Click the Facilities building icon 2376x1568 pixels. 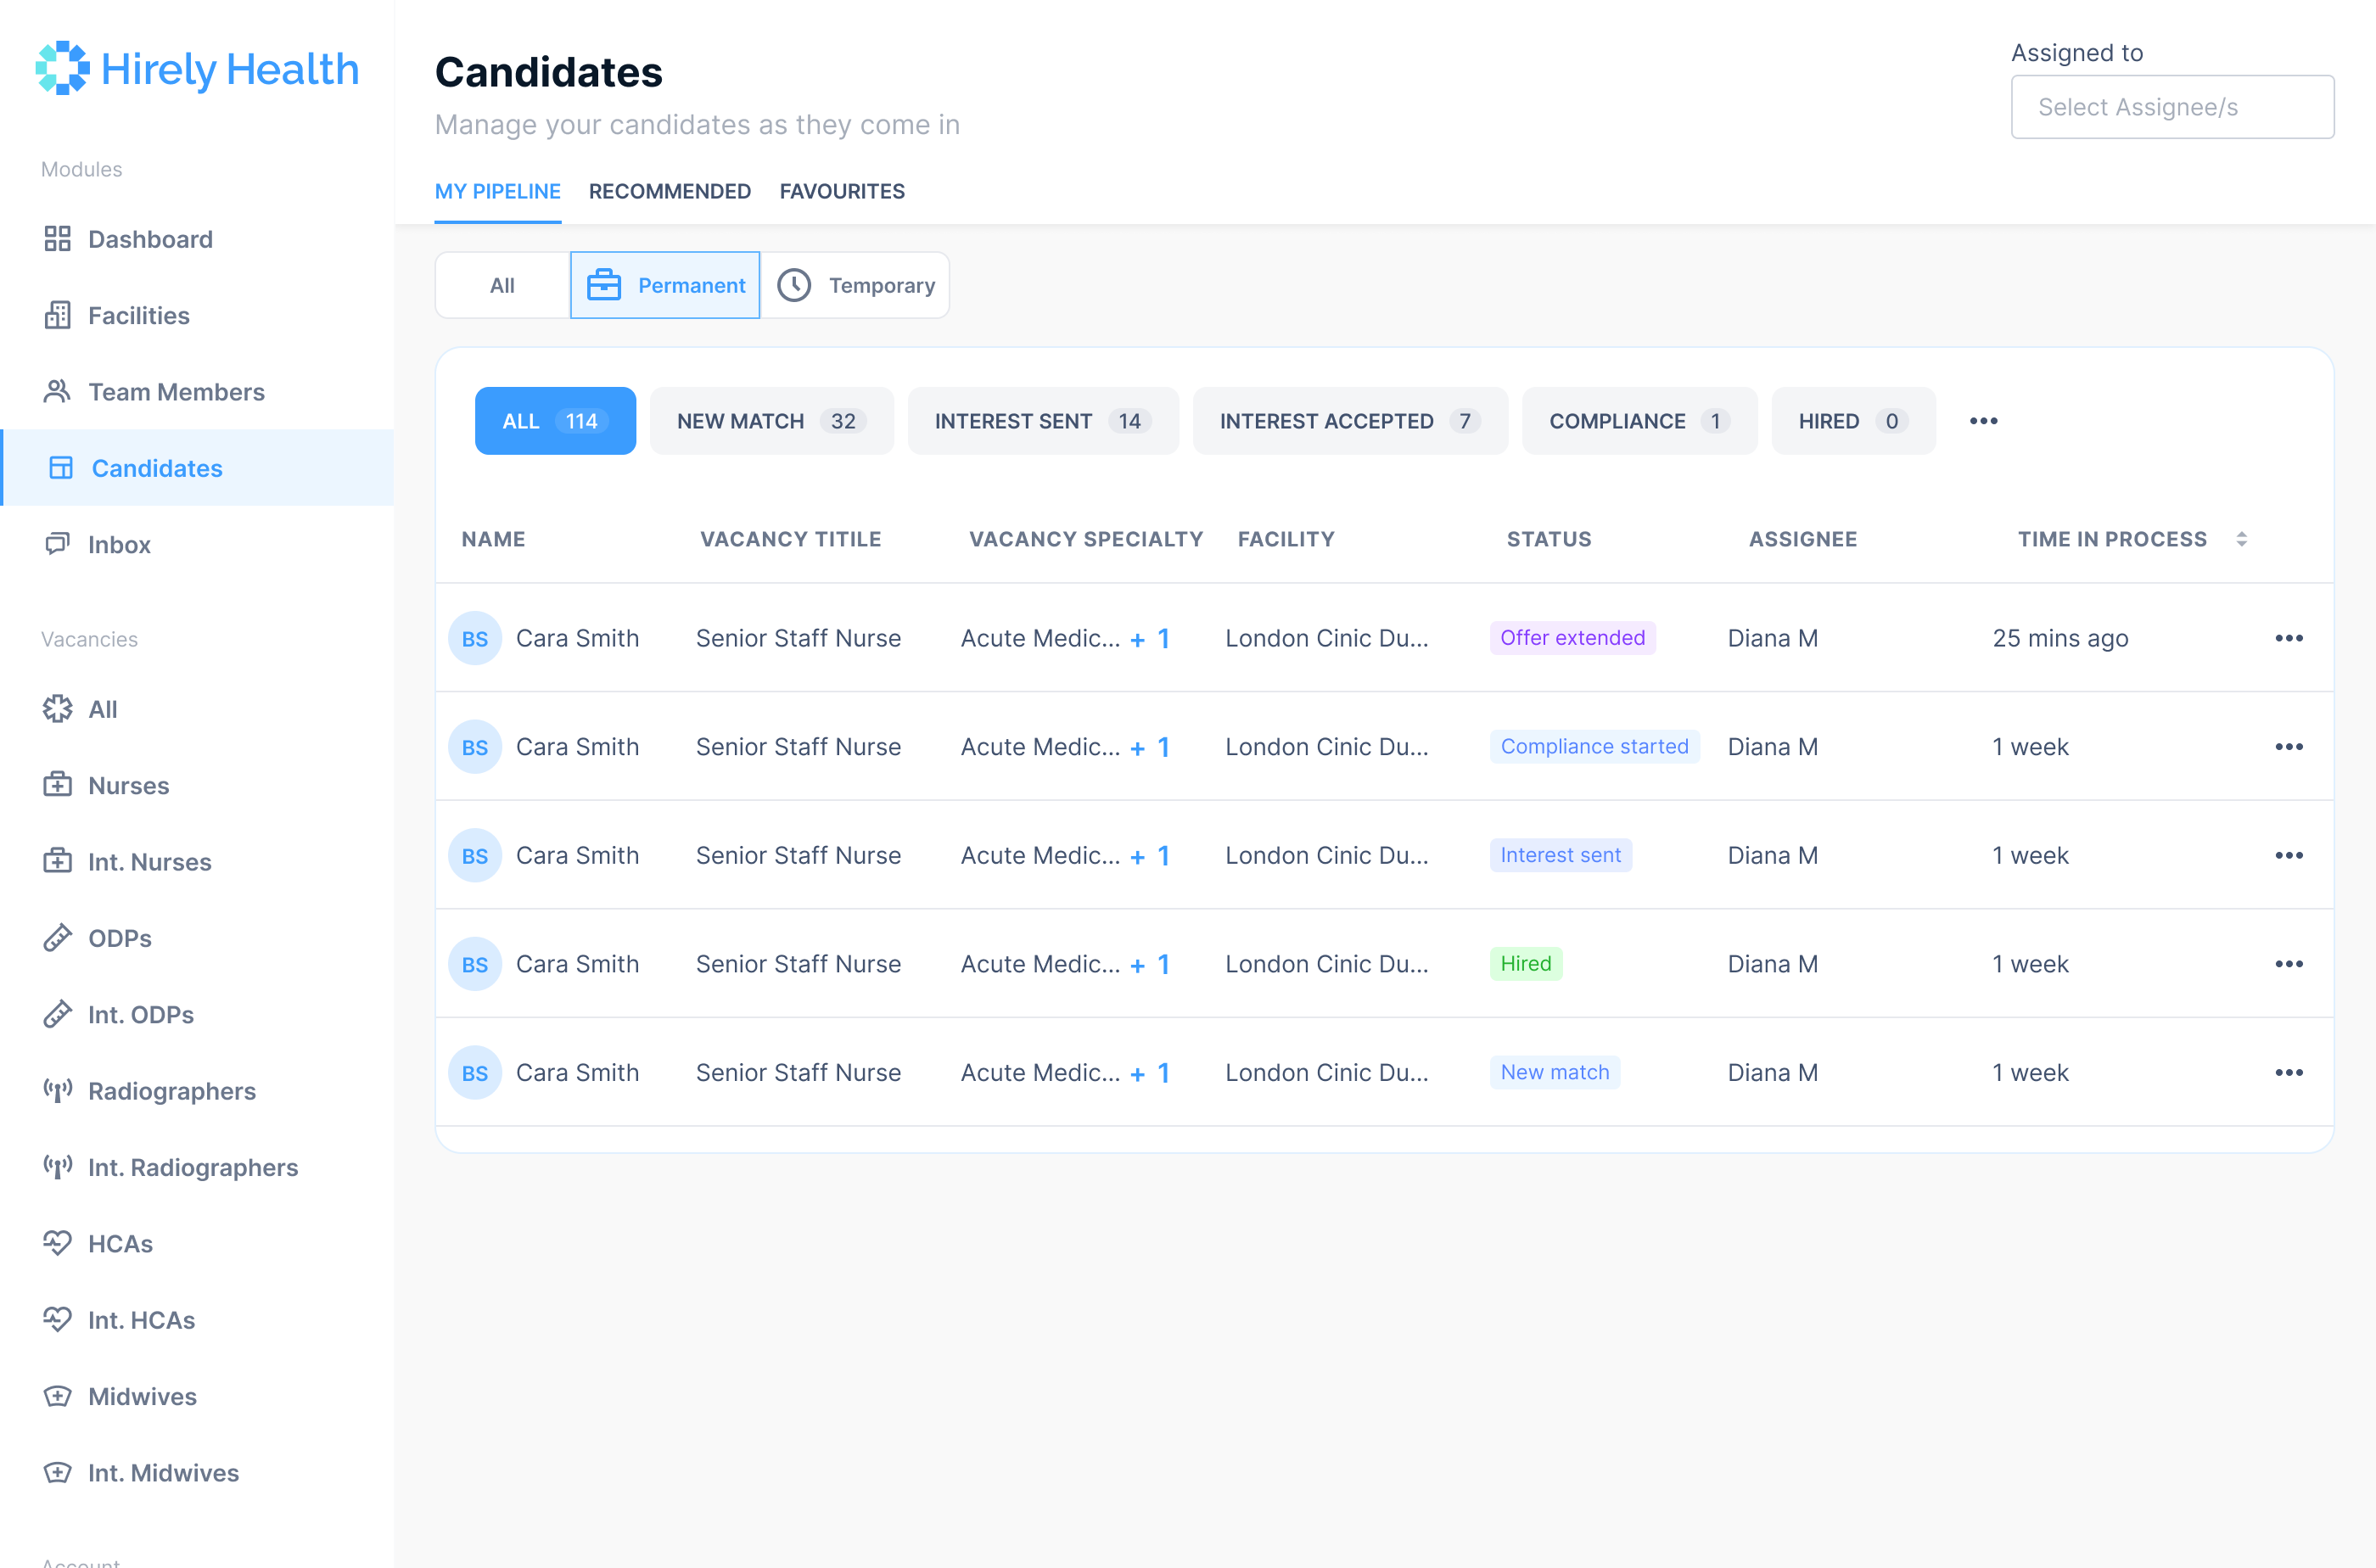(x=57, y=315)
